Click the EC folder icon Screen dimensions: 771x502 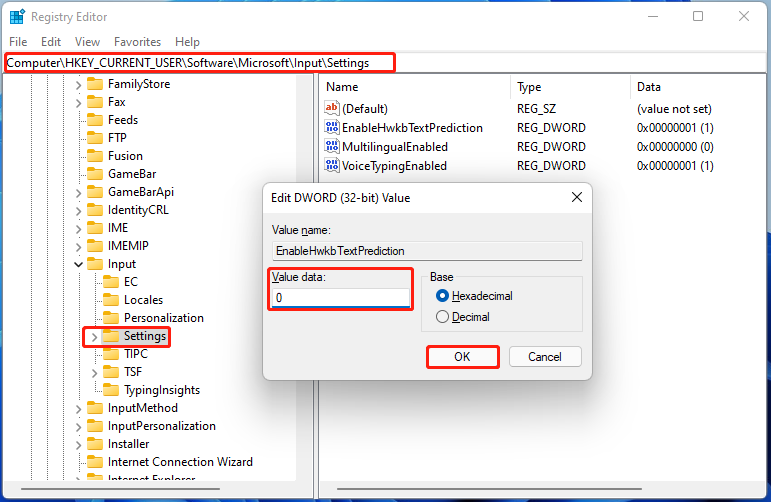point(111,282)
